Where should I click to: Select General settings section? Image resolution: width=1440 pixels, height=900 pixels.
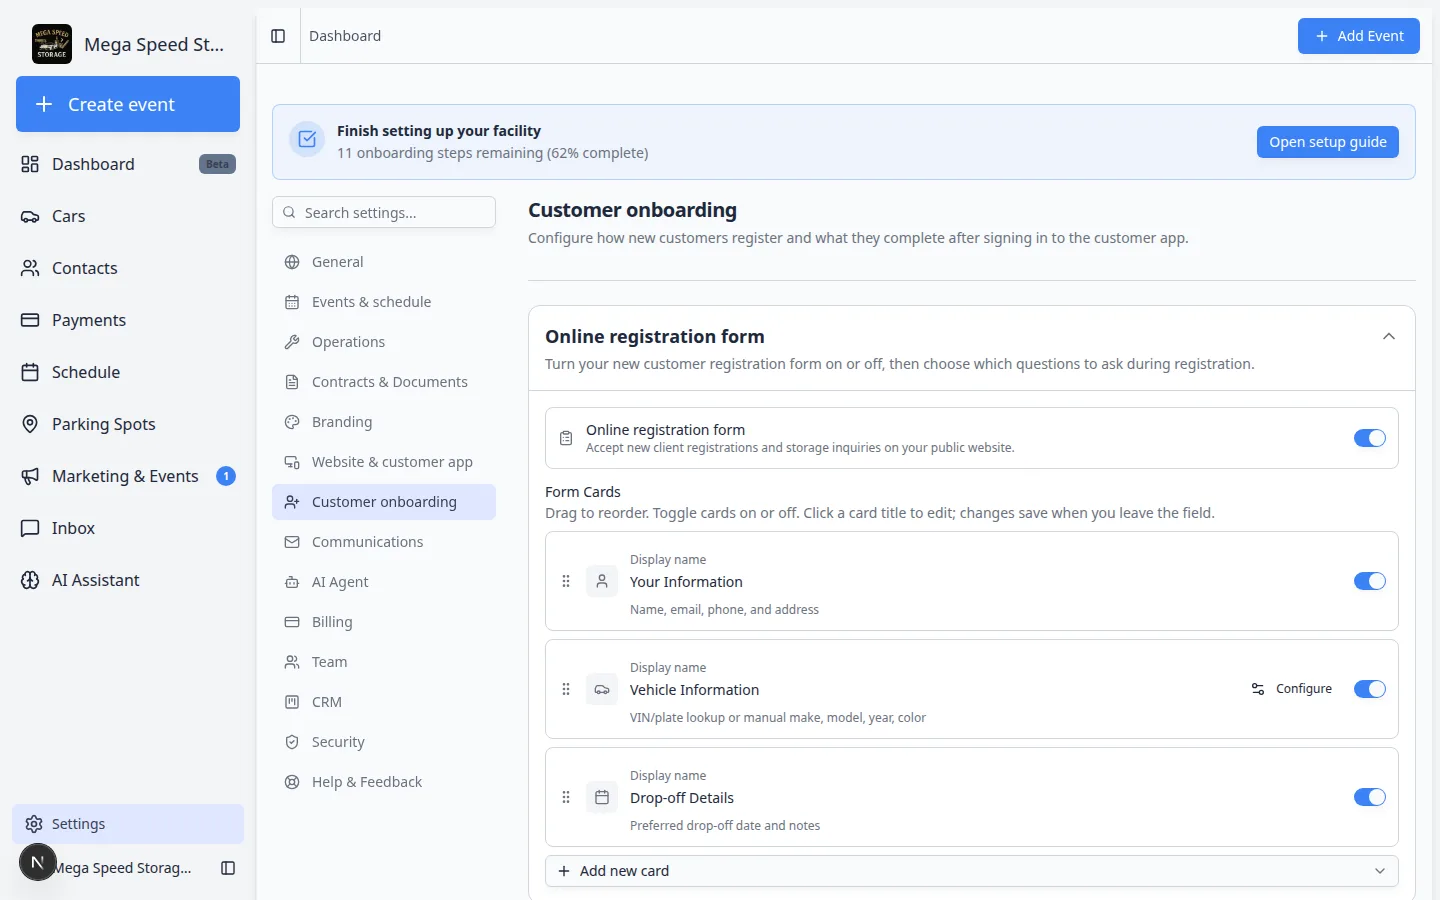[x=384, y=262]
